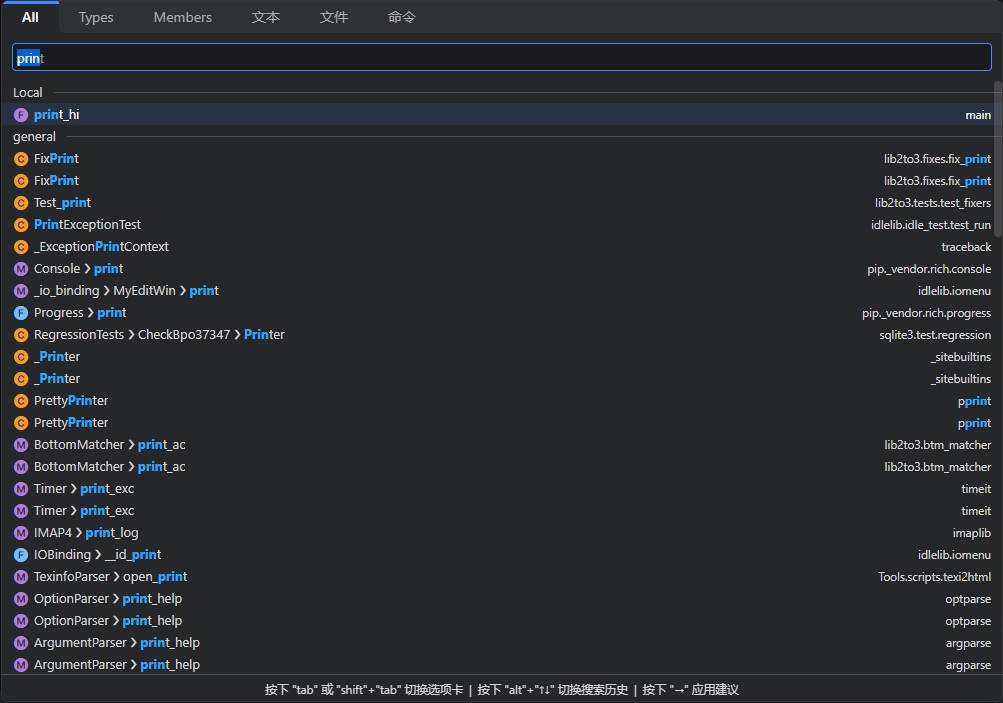Click the class icon next to Test_print
This screenshot has height=703, width=1003.
[20, 202]
